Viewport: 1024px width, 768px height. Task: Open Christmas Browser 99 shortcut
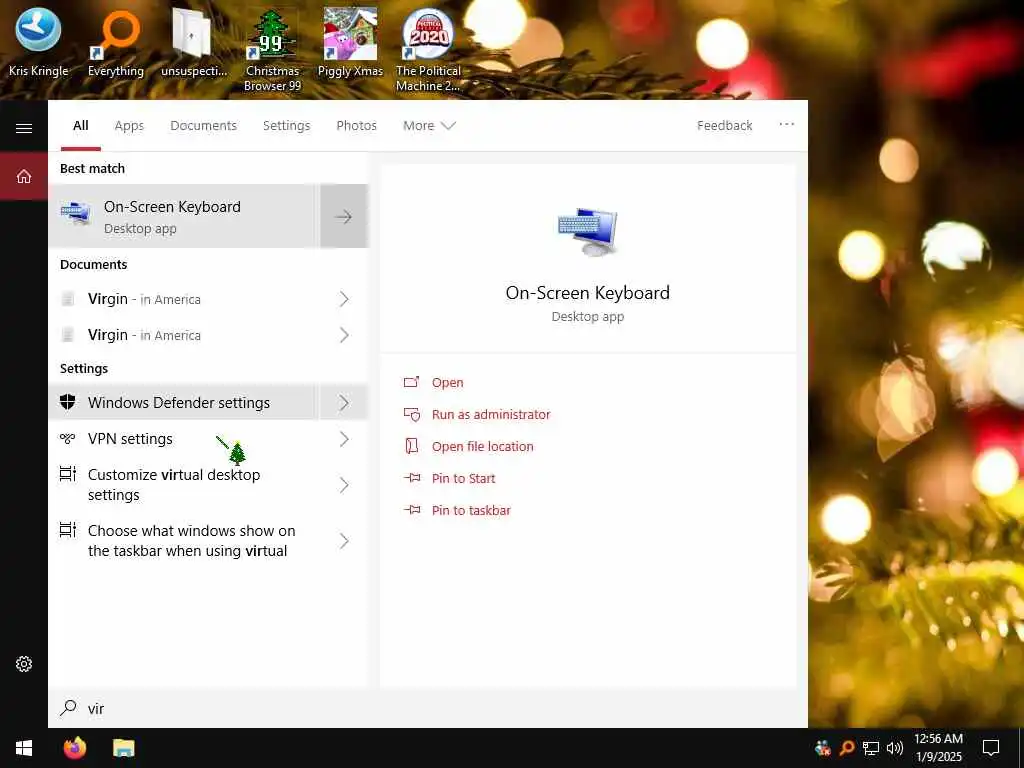point(272,49)
